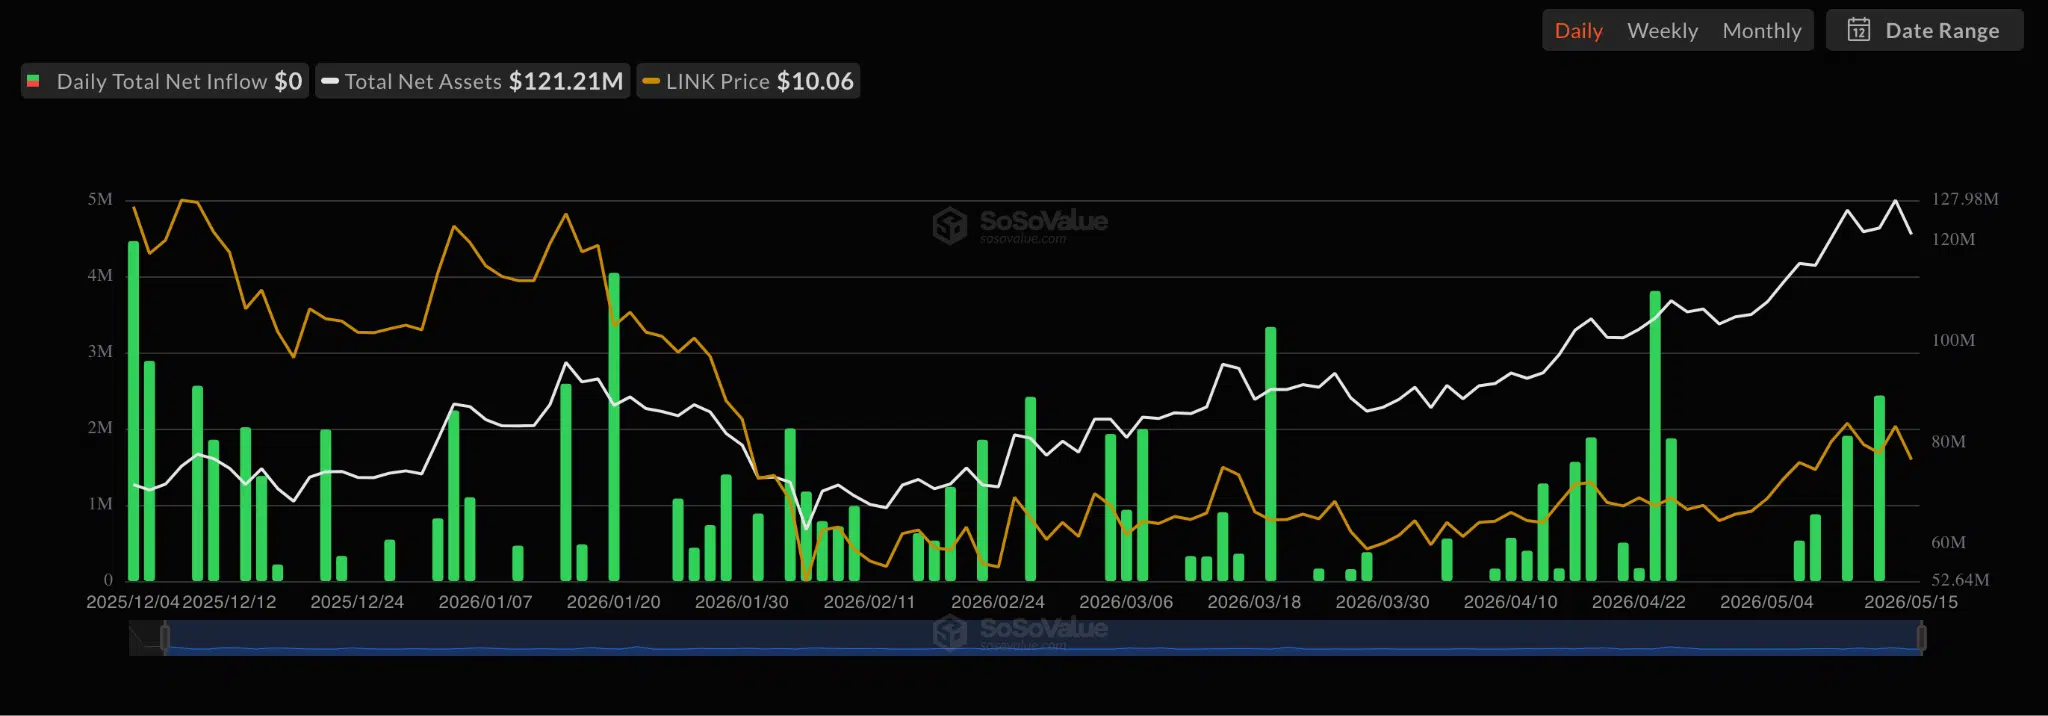Switch to the Weekly view tab
The width and height of the screenshot is (2048, 716).
coord(1662,31)
